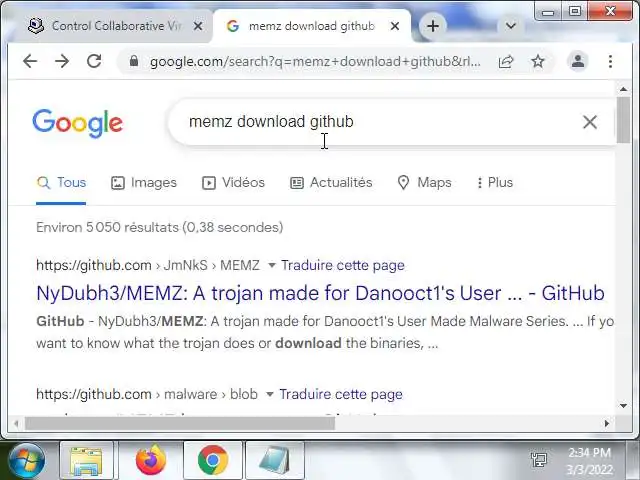This screenshot has width=640, height=480.
Task: Select the Tous search tab
Action: point(61,182)
